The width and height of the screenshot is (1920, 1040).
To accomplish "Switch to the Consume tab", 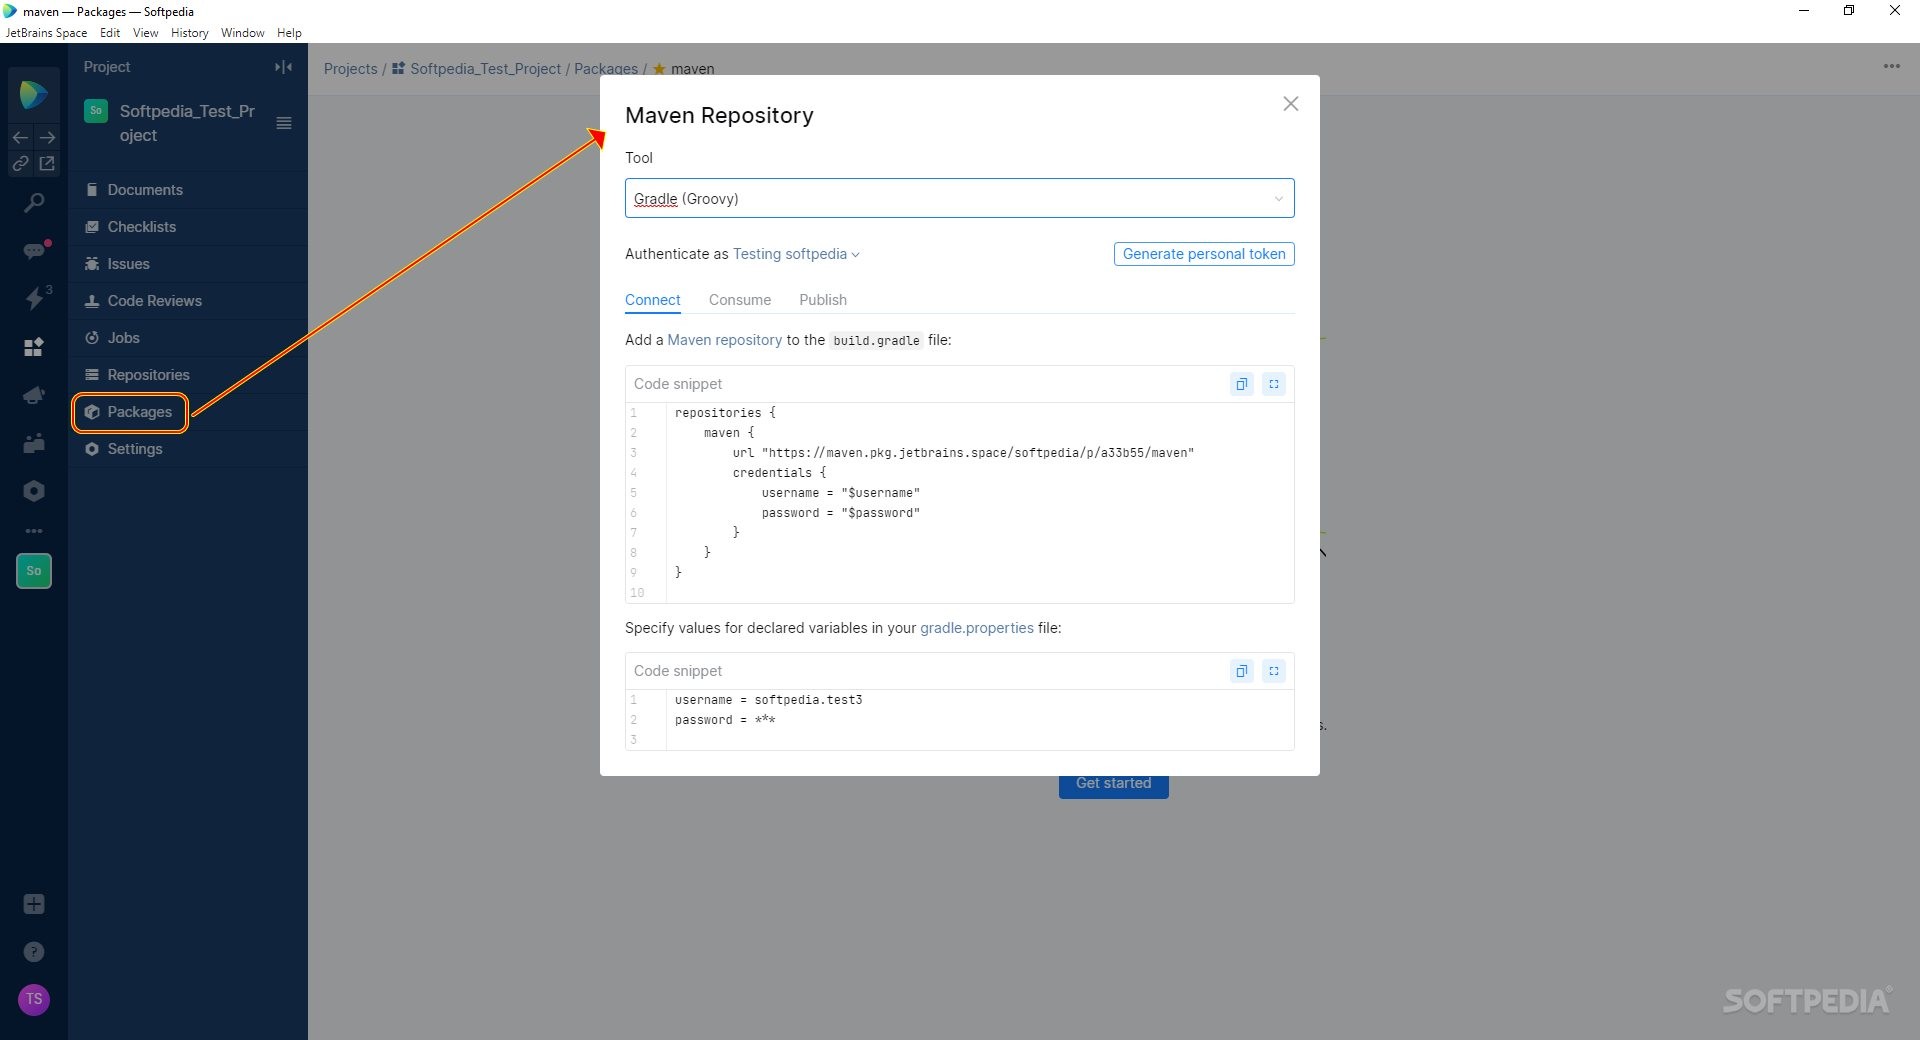I will point(740,300).
